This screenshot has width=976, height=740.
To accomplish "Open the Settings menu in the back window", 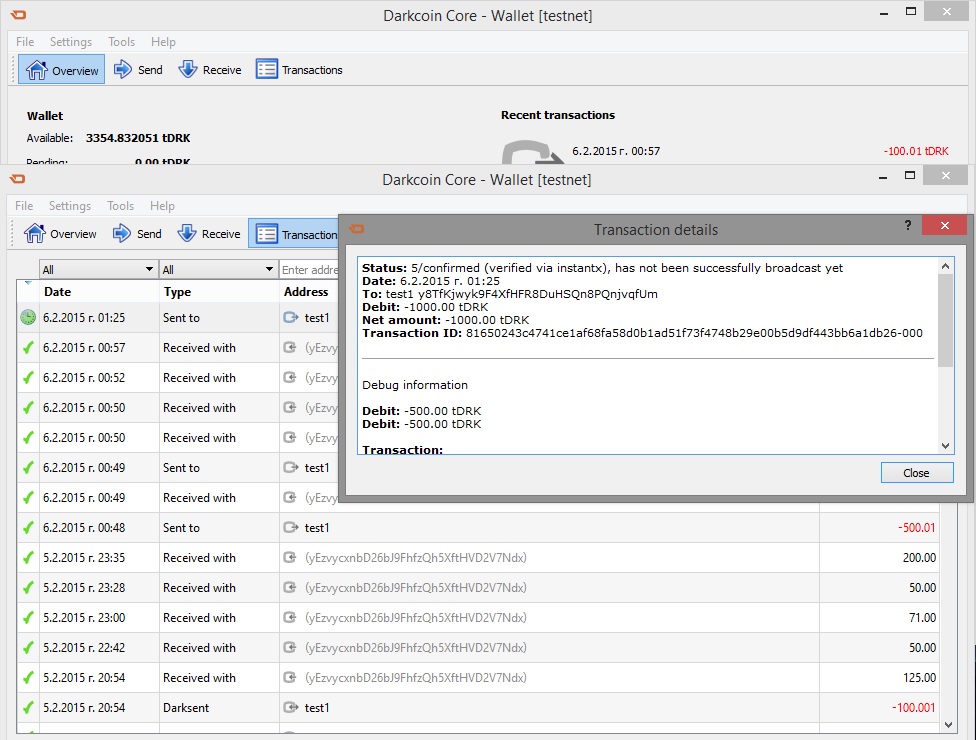I will coord(70,42).
